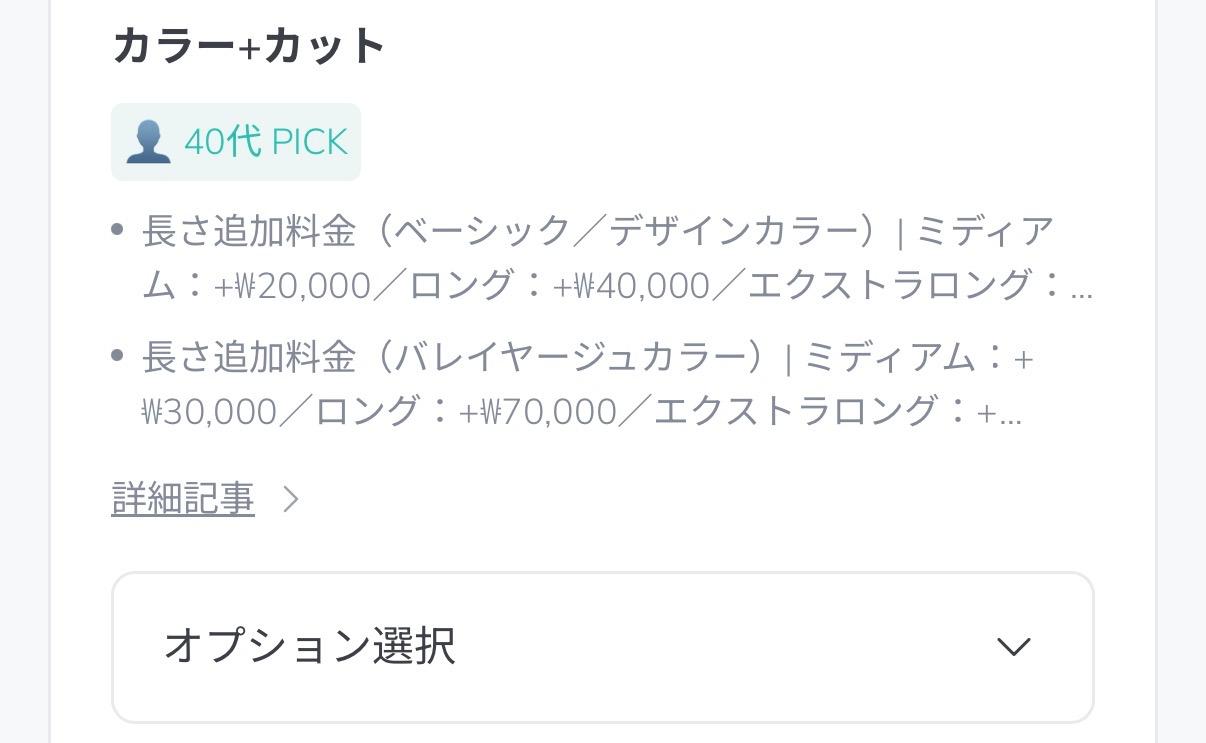This screenshot has width=1206, height=743.
Task: Click the bullet dot before ベーシック line
Action: 117,231
